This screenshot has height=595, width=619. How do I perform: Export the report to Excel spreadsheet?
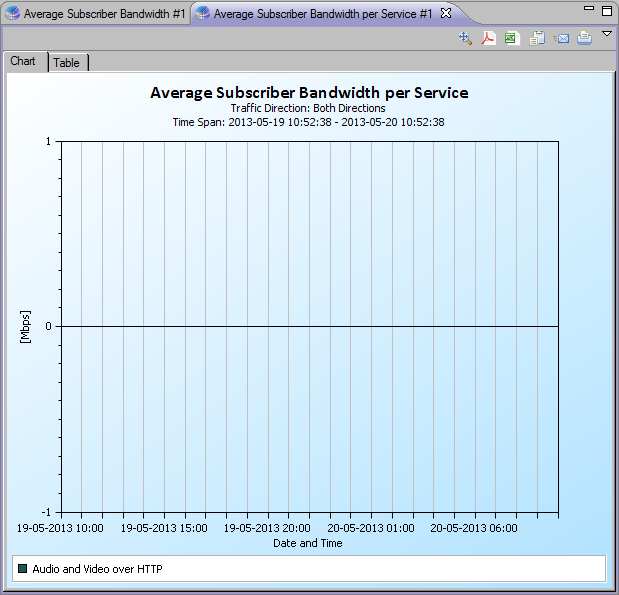(512, 38)
